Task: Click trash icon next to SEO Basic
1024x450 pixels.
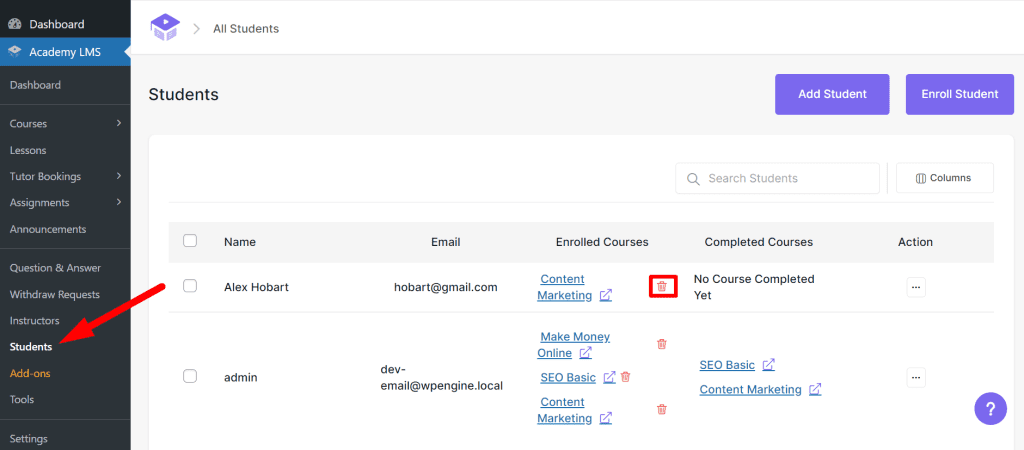Action: 626,377
